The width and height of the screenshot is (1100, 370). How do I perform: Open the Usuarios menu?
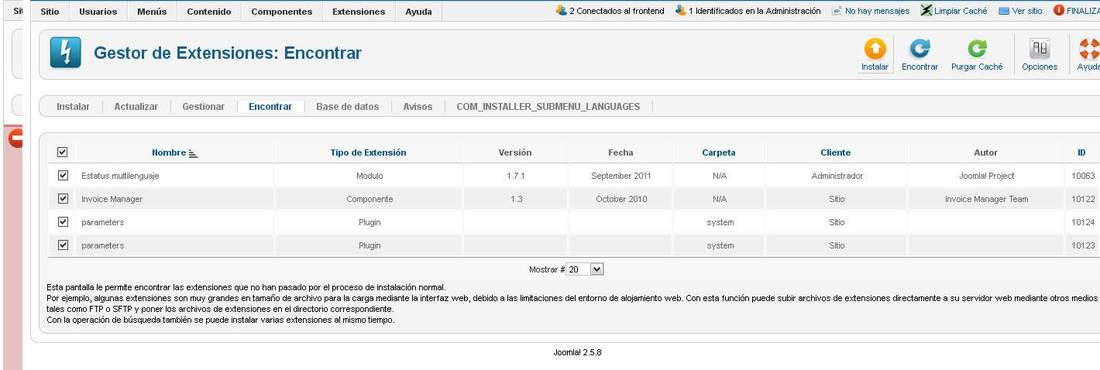(98, 12)
